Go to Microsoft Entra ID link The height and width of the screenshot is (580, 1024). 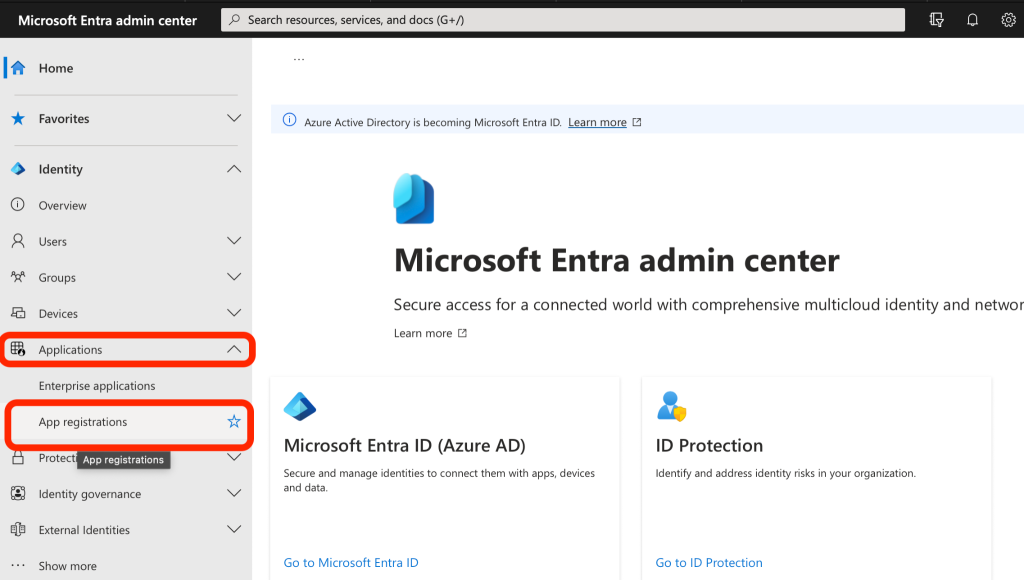pos(351,562)
